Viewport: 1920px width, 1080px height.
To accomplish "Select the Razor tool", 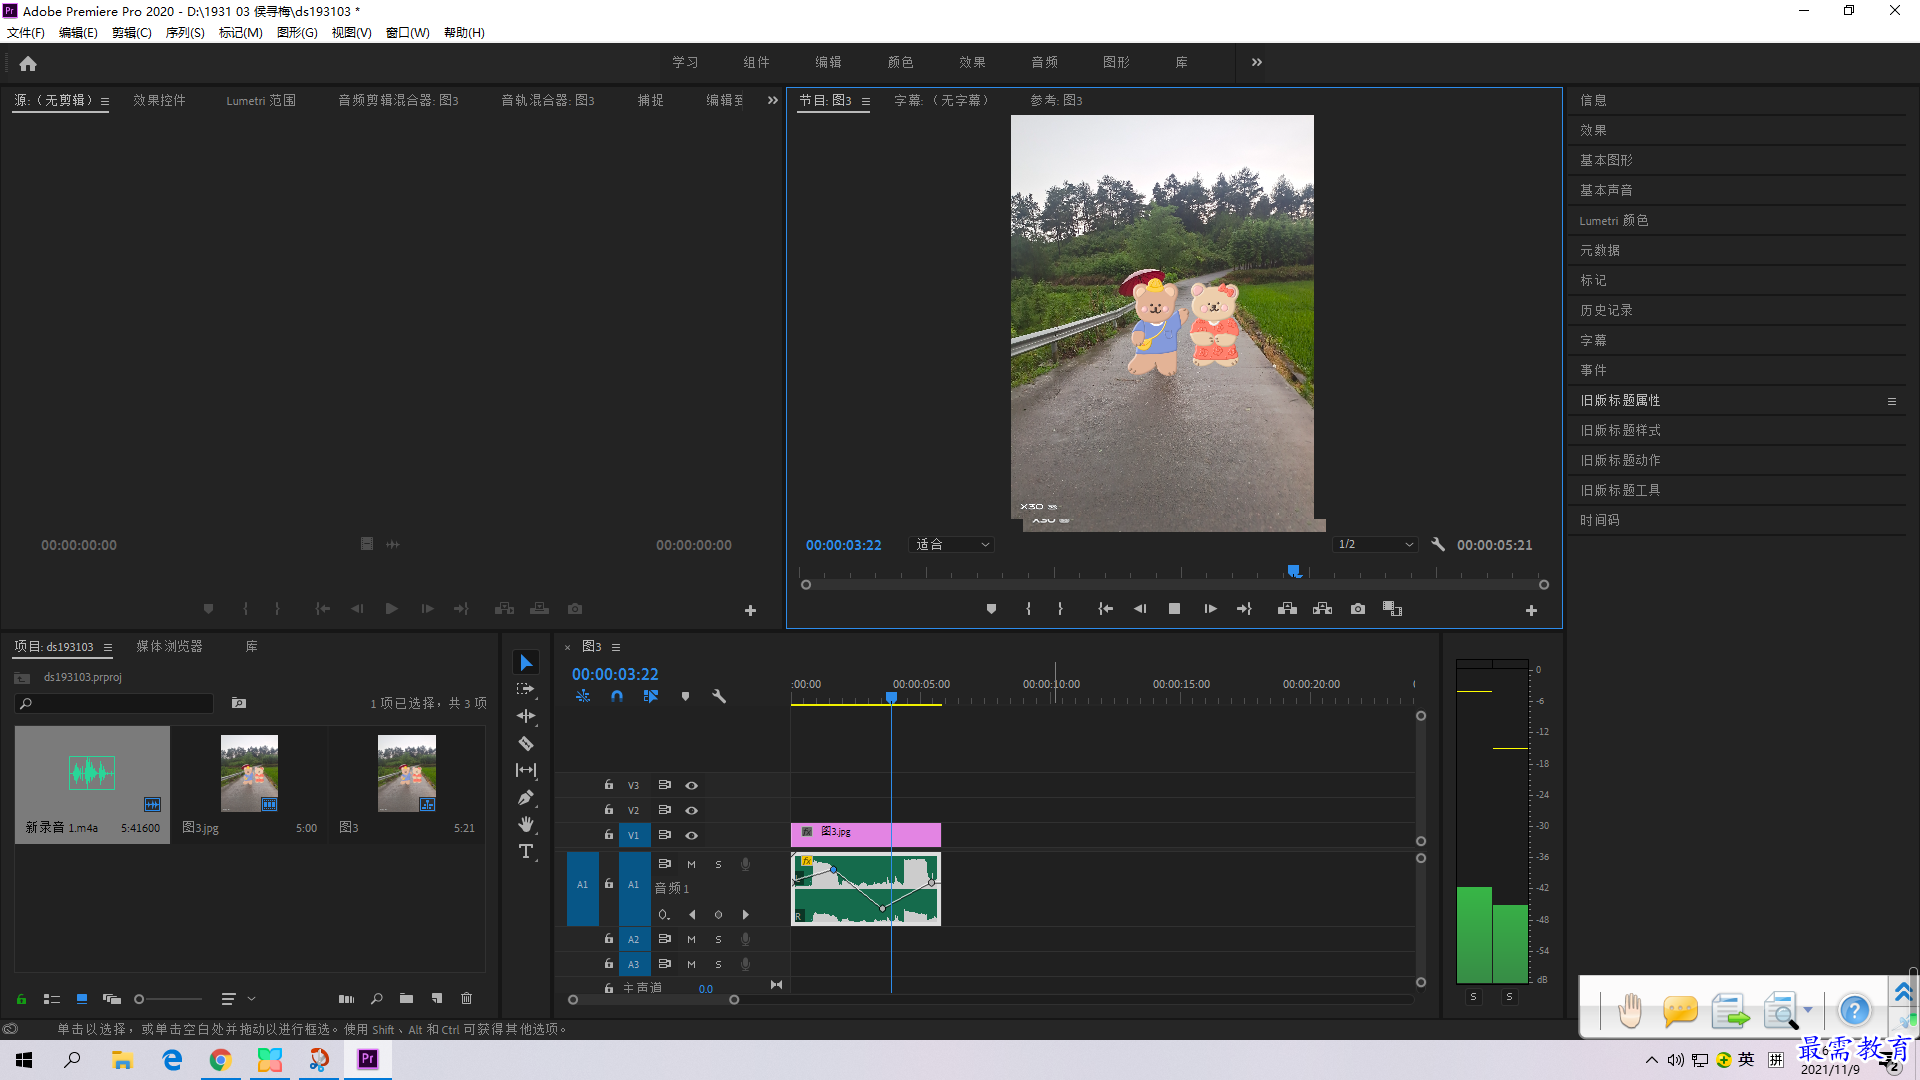I will coord(526,743).
